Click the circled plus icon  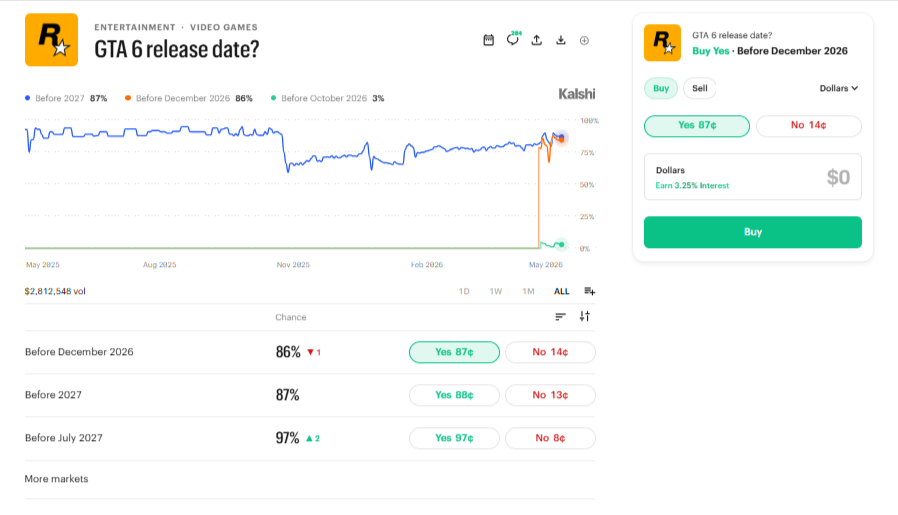click(x=584, y=41)
